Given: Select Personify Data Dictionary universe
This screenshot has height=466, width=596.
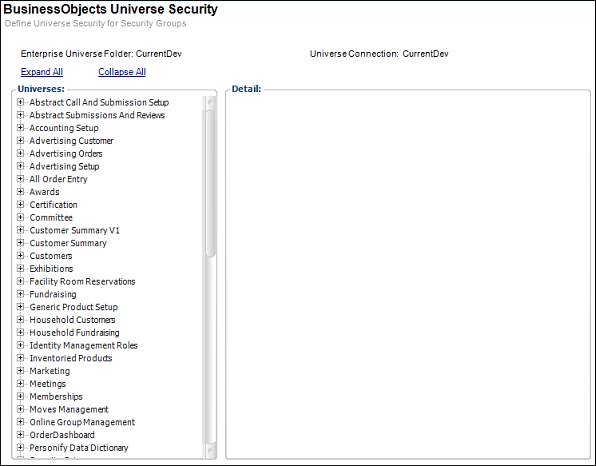Looking at the screenshot, I should pos(79,448).
